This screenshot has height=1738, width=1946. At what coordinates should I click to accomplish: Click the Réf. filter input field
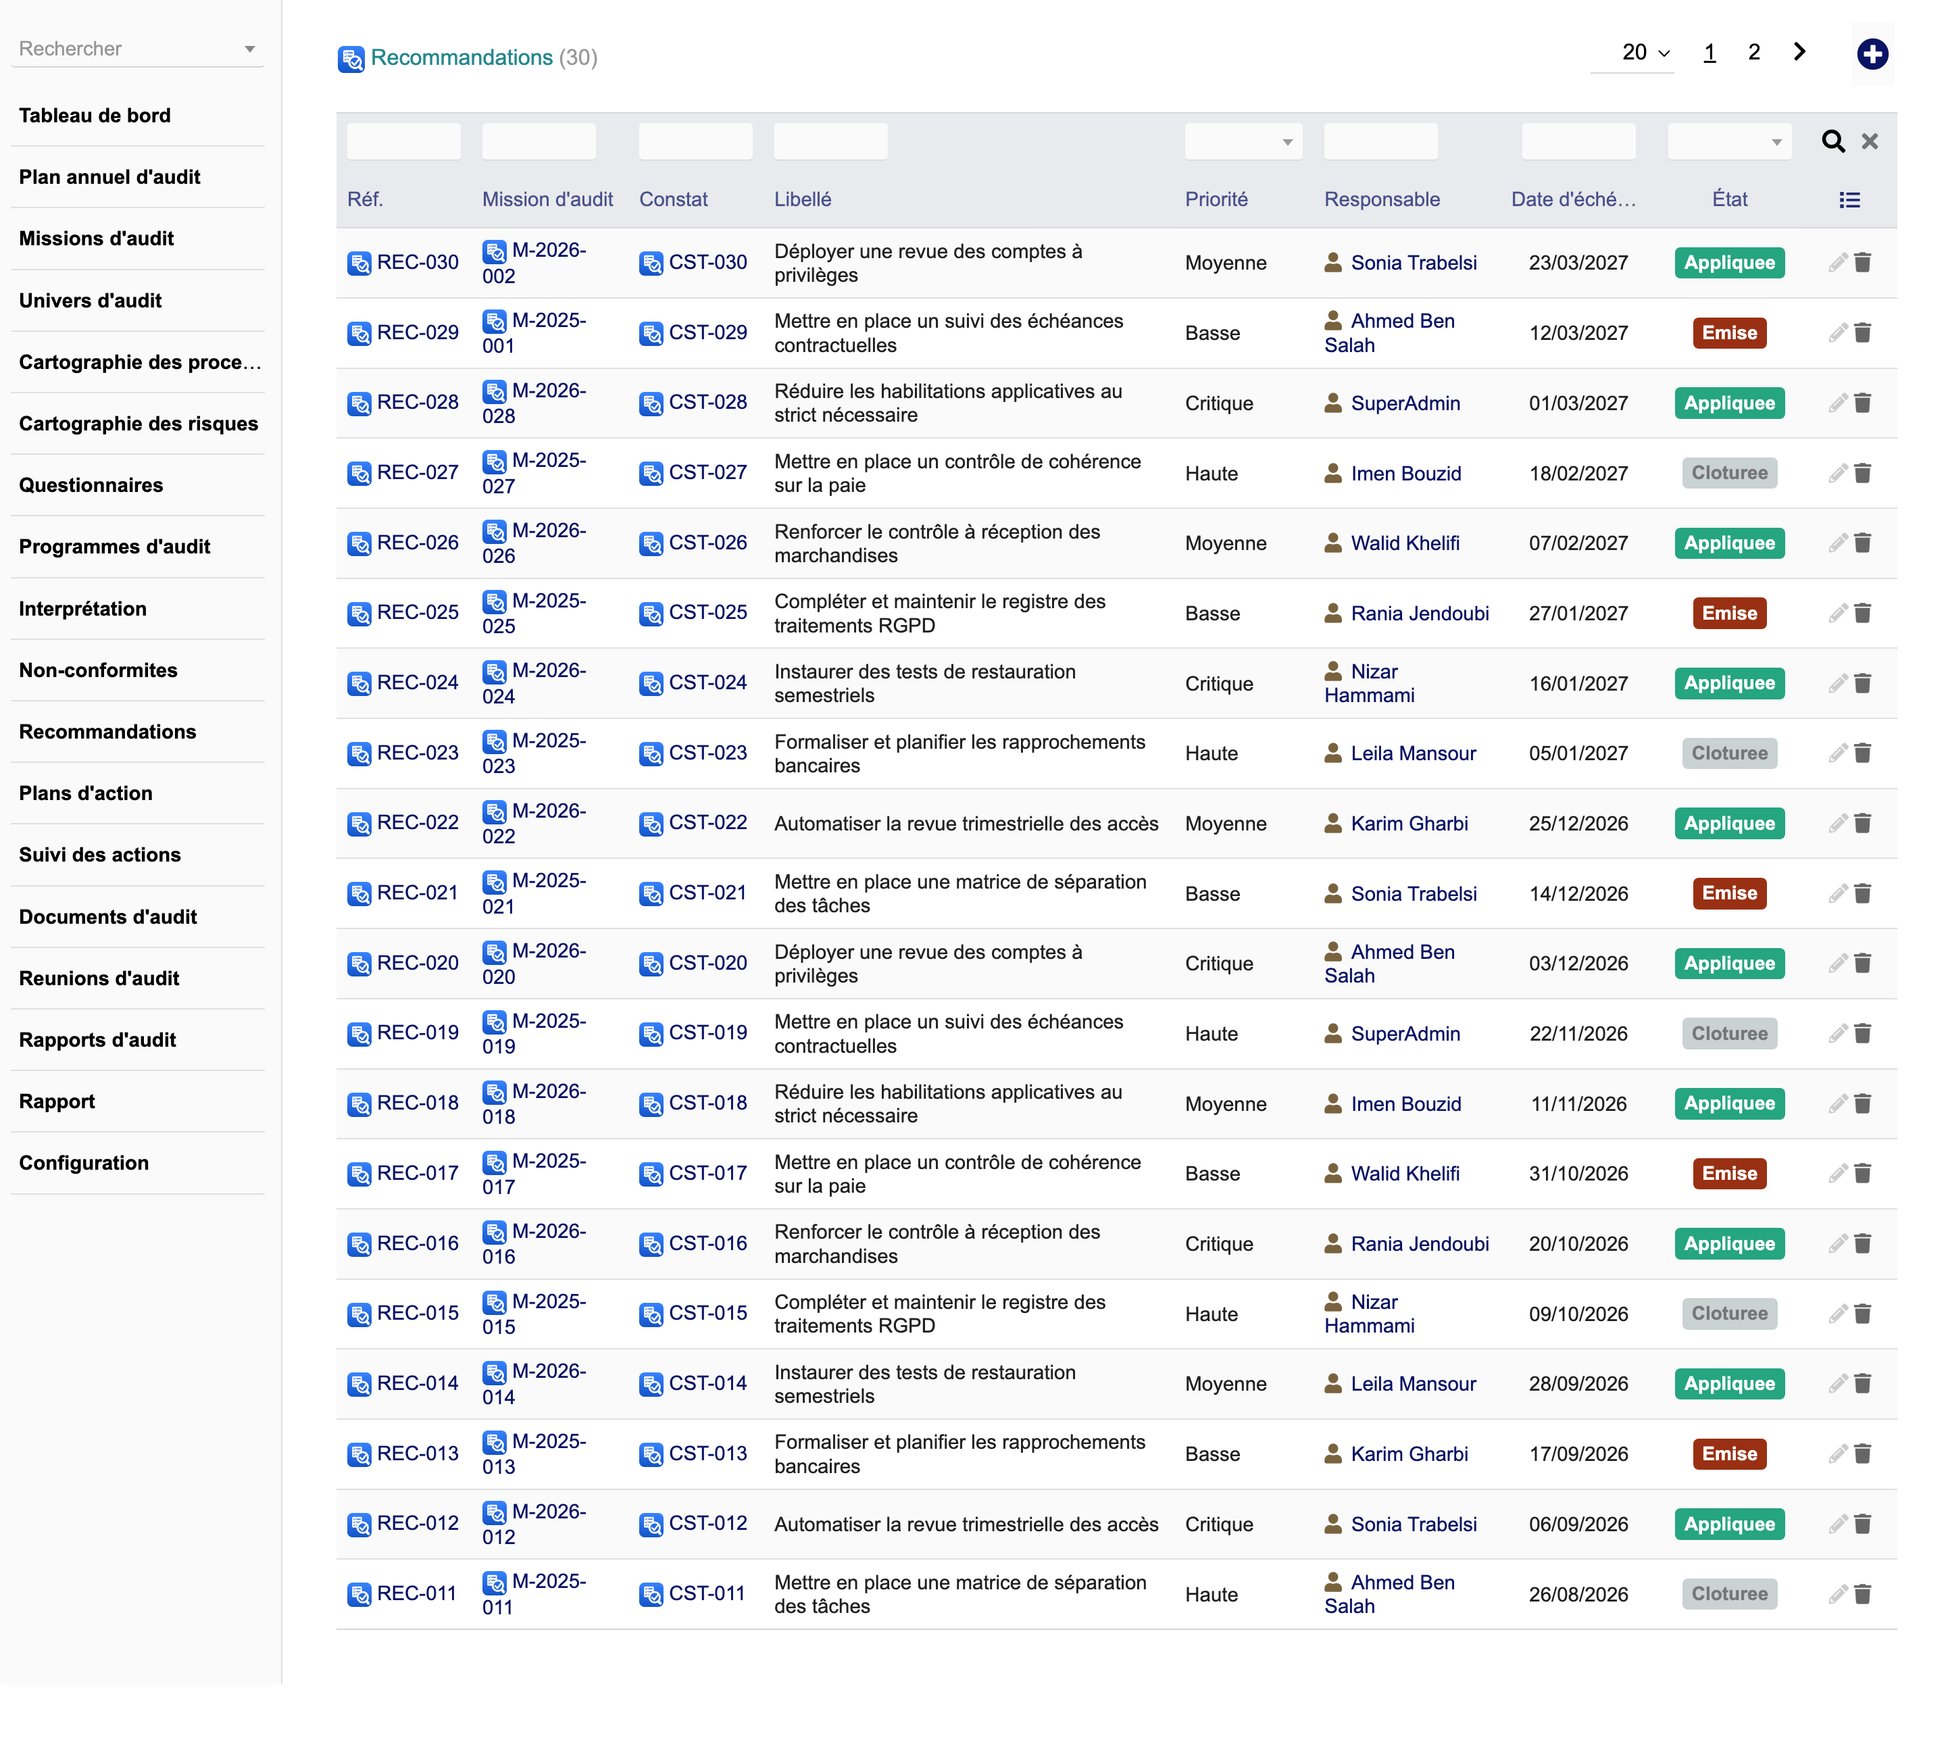tap(403, 141)
